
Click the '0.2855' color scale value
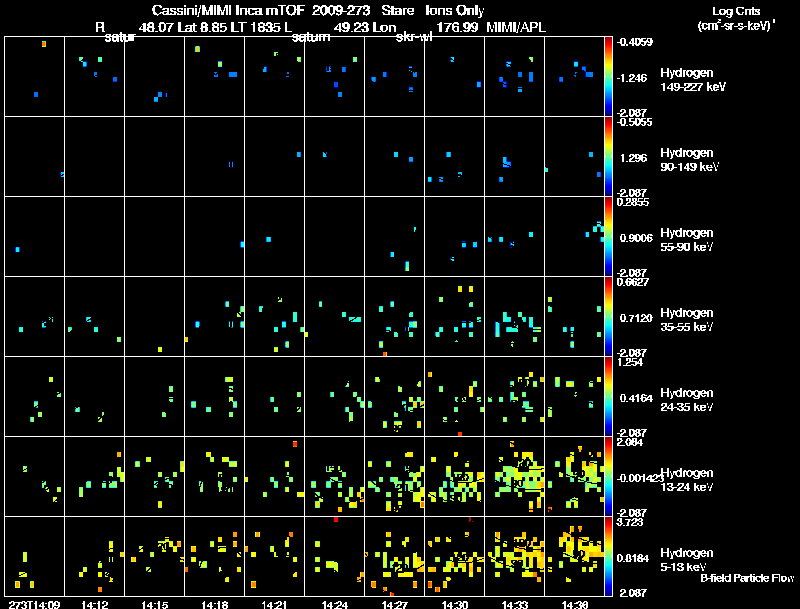pyautogui.click(x=633, y=202)
